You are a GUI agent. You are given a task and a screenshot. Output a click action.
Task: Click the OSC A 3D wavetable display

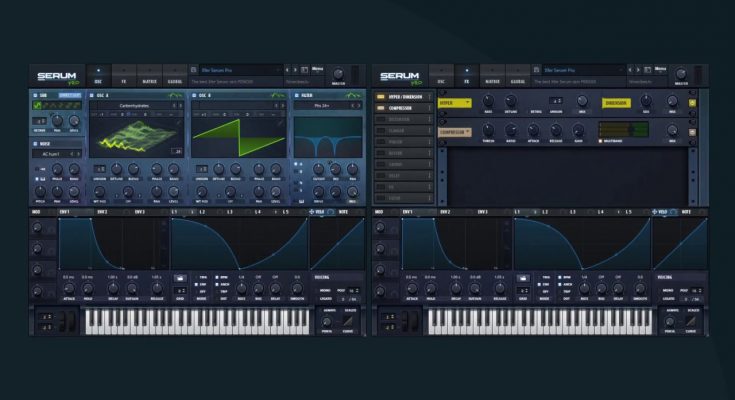click(x=136, y=137)
